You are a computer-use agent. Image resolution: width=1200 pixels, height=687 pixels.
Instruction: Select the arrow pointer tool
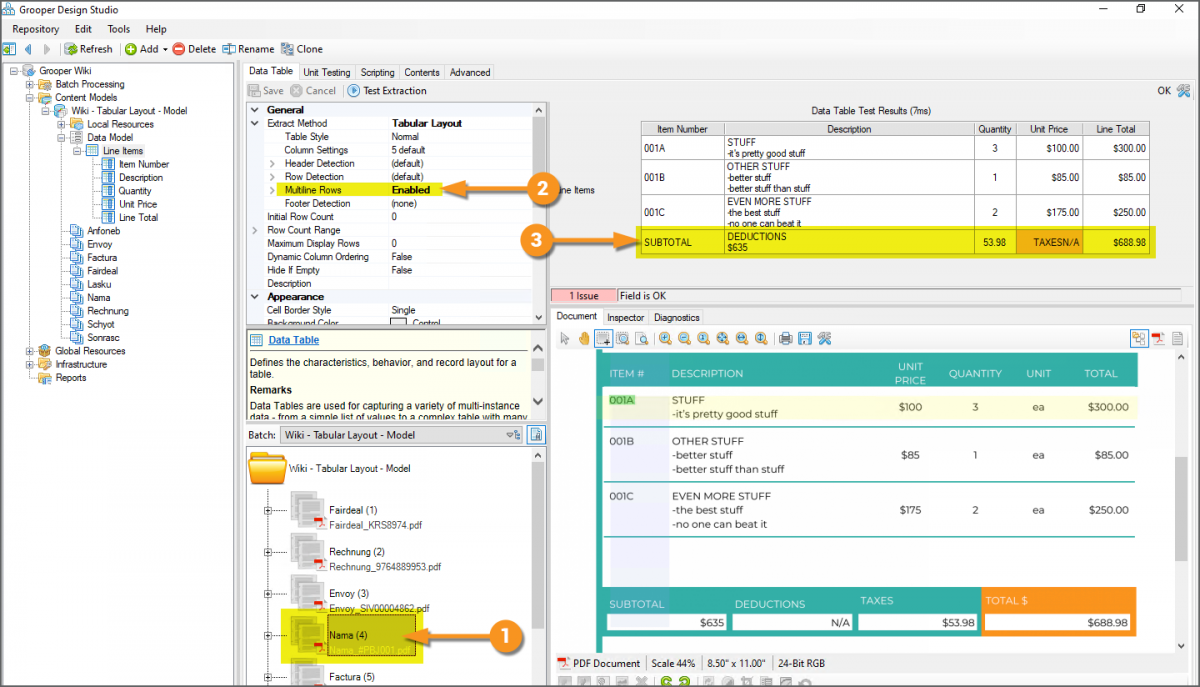click(x=564, y=339)
